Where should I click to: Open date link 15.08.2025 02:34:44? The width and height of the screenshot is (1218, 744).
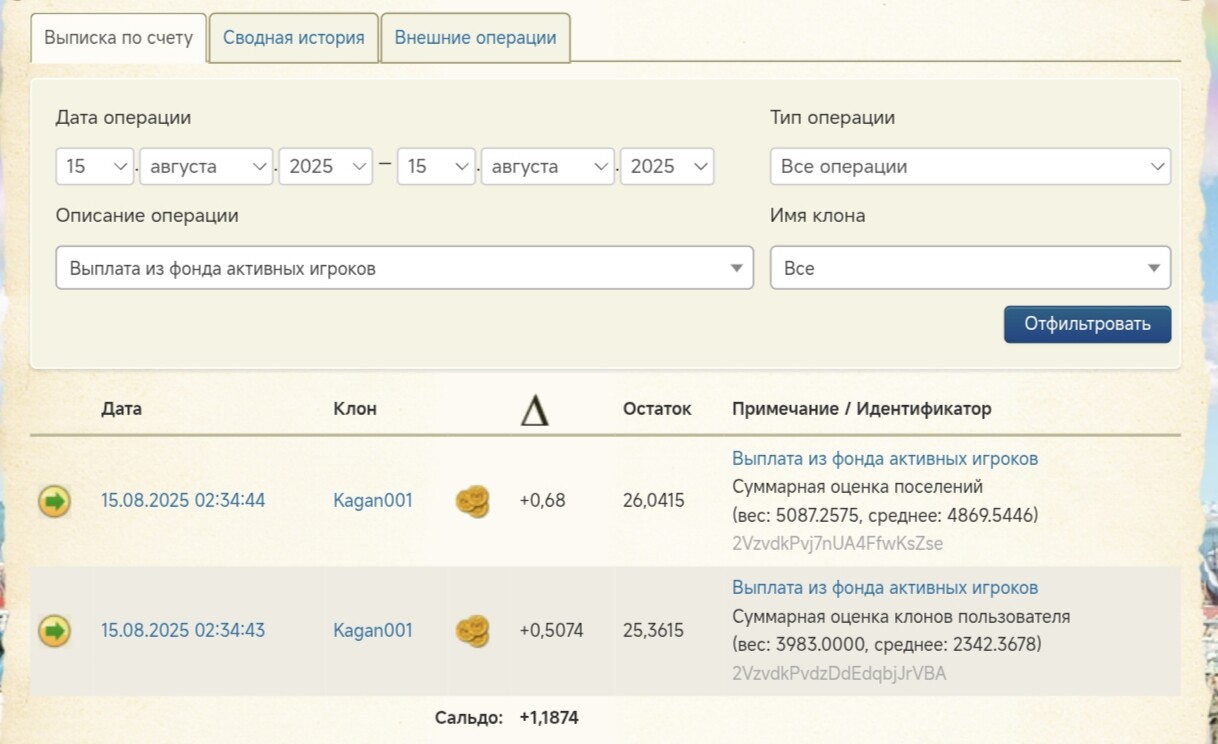pos(183,501)
